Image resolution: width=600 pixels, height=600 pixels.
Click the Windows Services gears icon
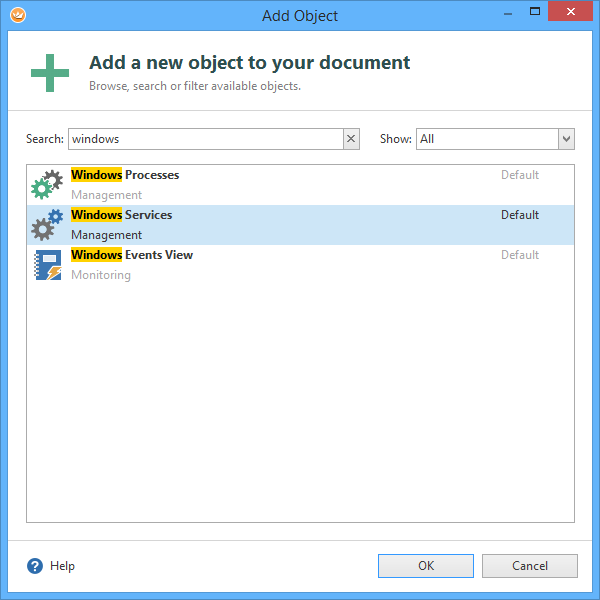[x=47, y=225]
